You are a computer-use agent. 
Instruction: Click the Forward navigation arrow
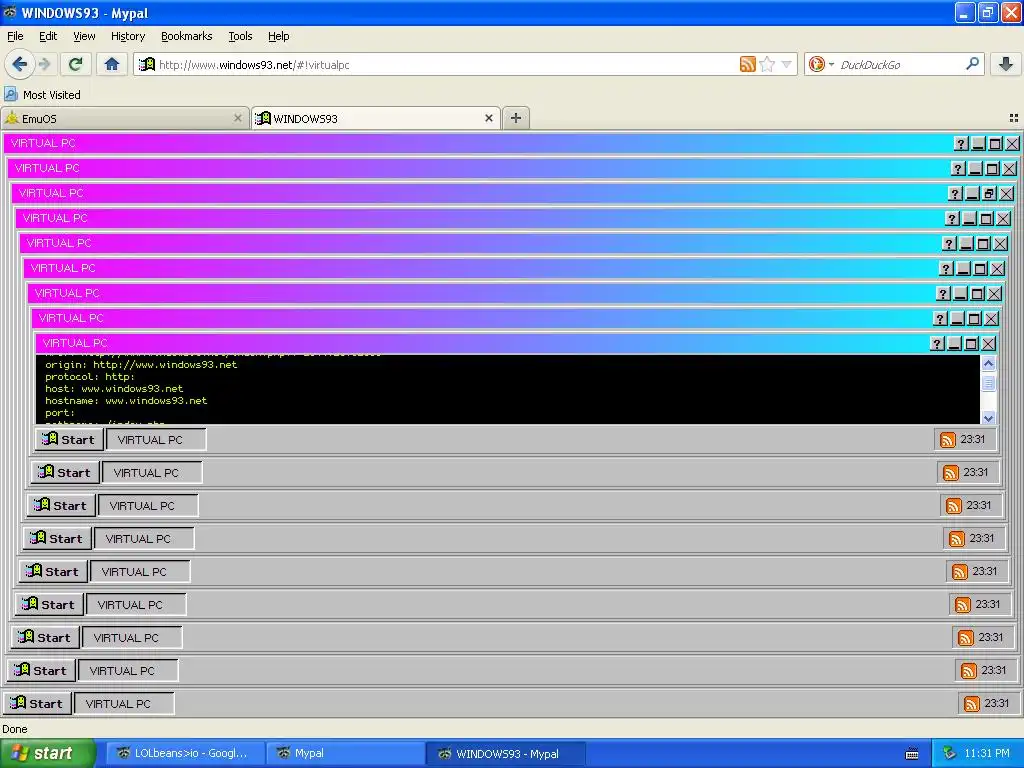(44, 64)
